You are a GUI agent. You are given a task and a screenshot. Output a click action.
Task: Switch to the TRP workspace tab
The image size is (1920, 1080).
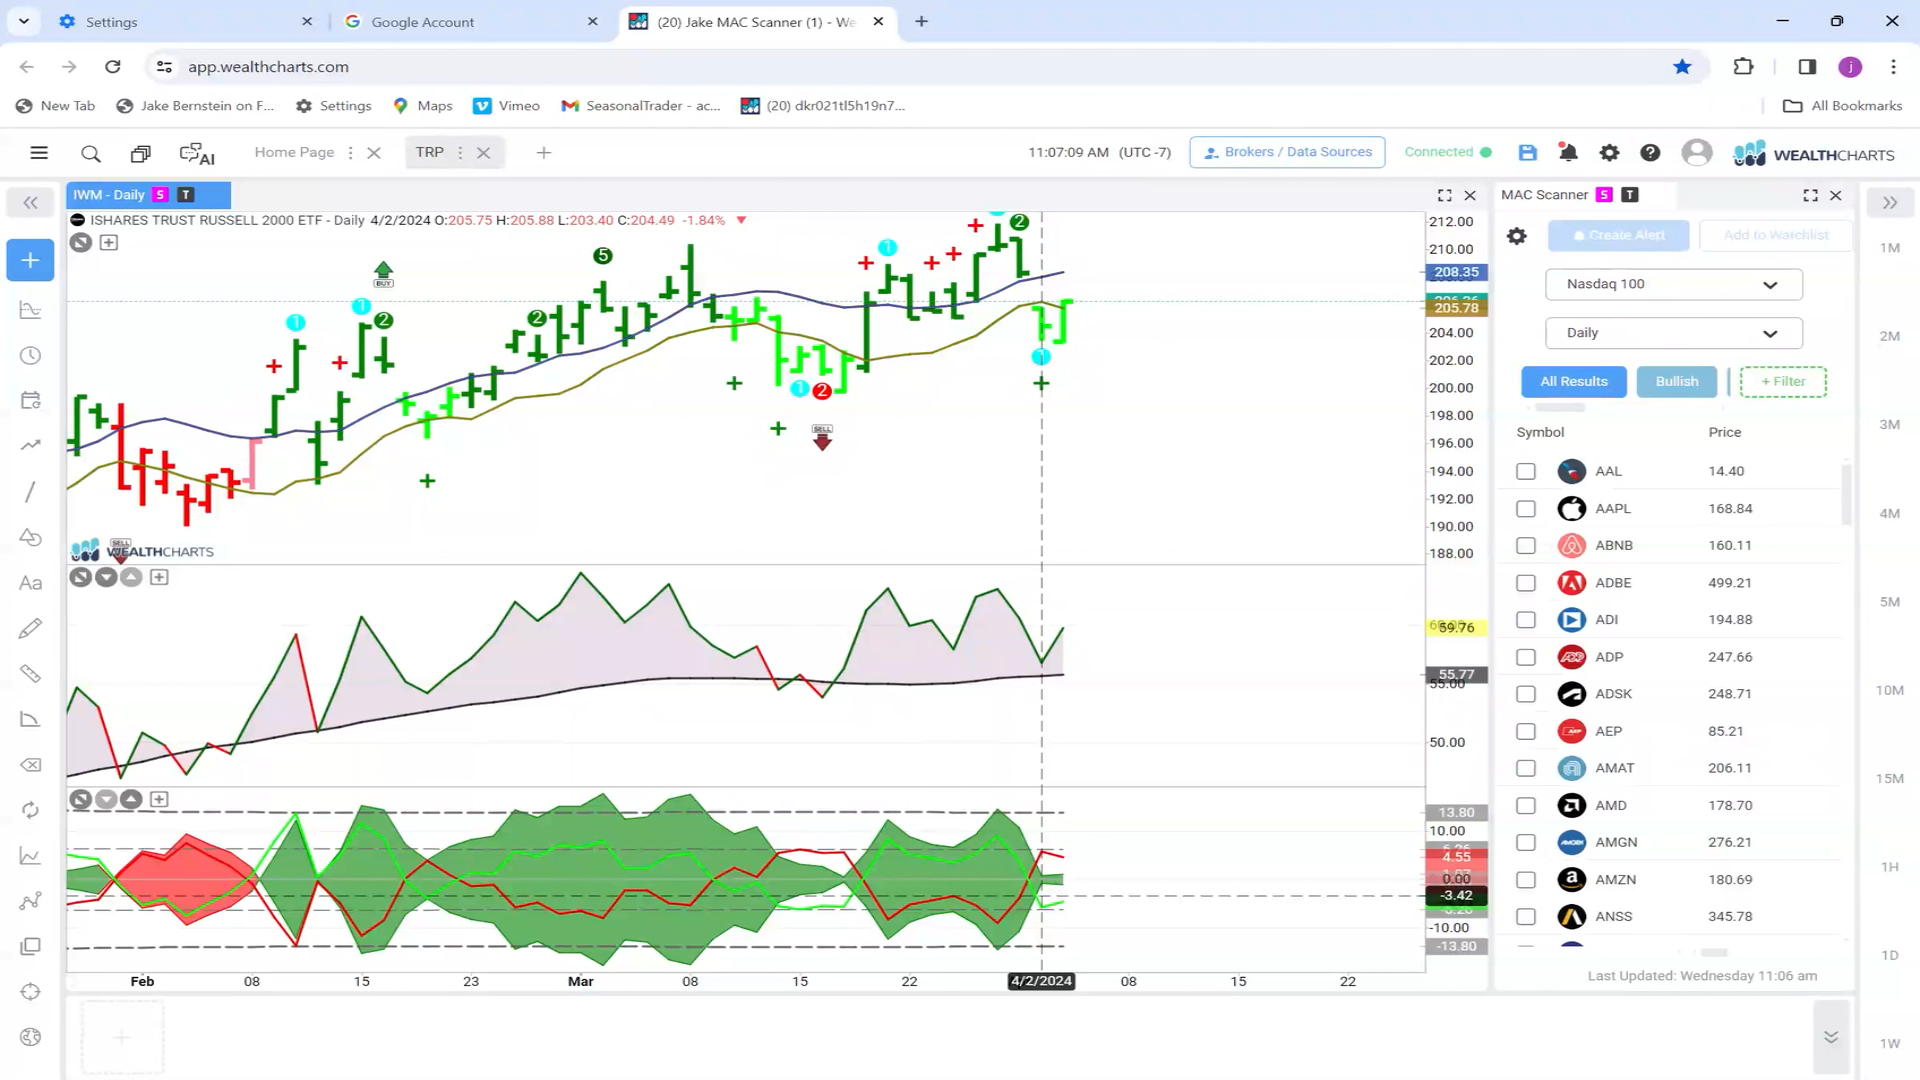(429, 152)
